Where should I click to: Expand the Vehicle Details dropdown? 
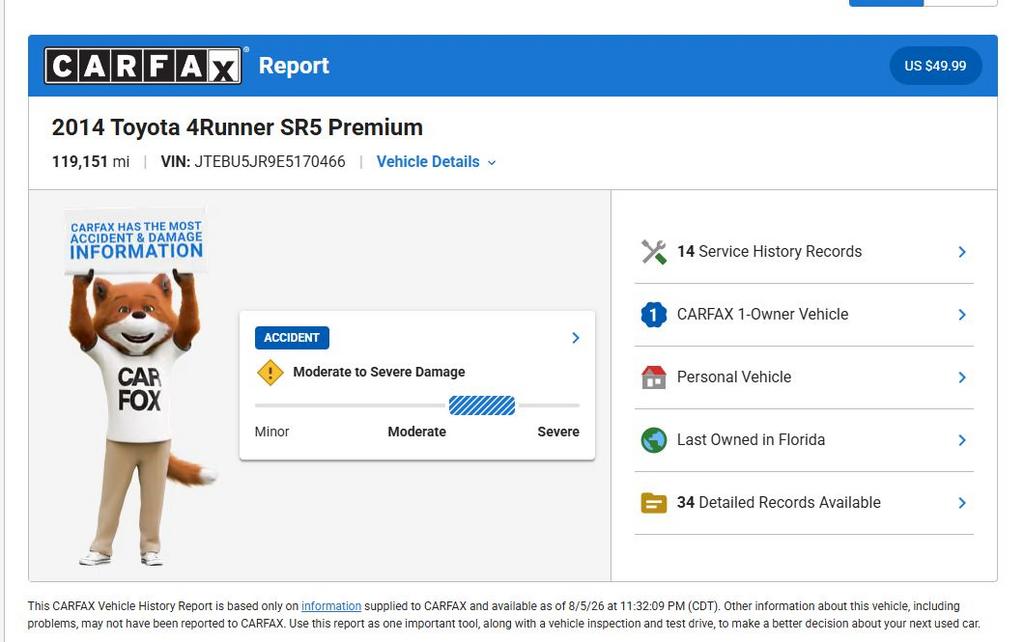click(x=436, y=162)
